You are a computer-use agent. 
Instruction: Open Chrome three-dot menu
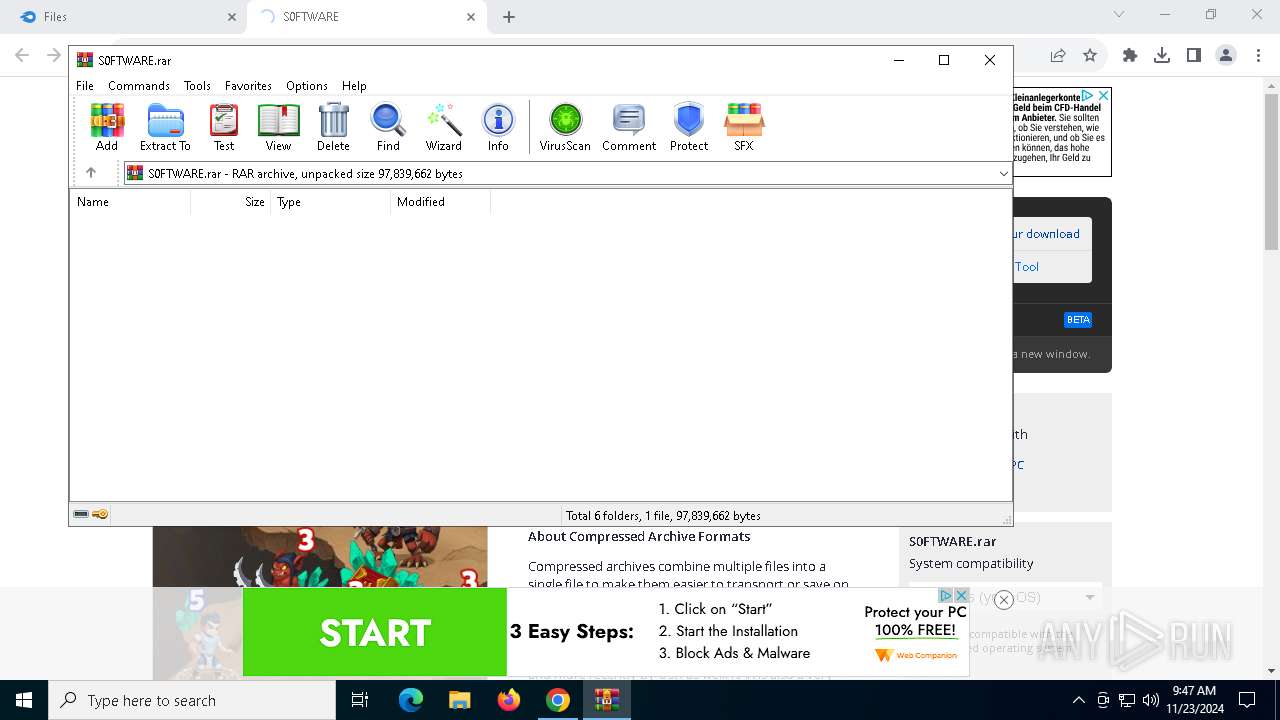point(1257,56)
